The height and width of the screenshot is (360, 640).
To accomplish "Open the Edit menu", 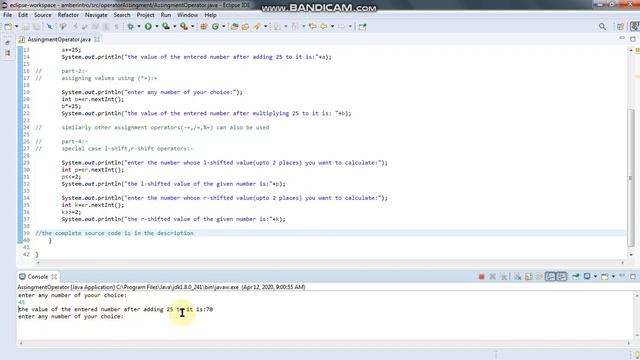I will [x=23, y=15].
